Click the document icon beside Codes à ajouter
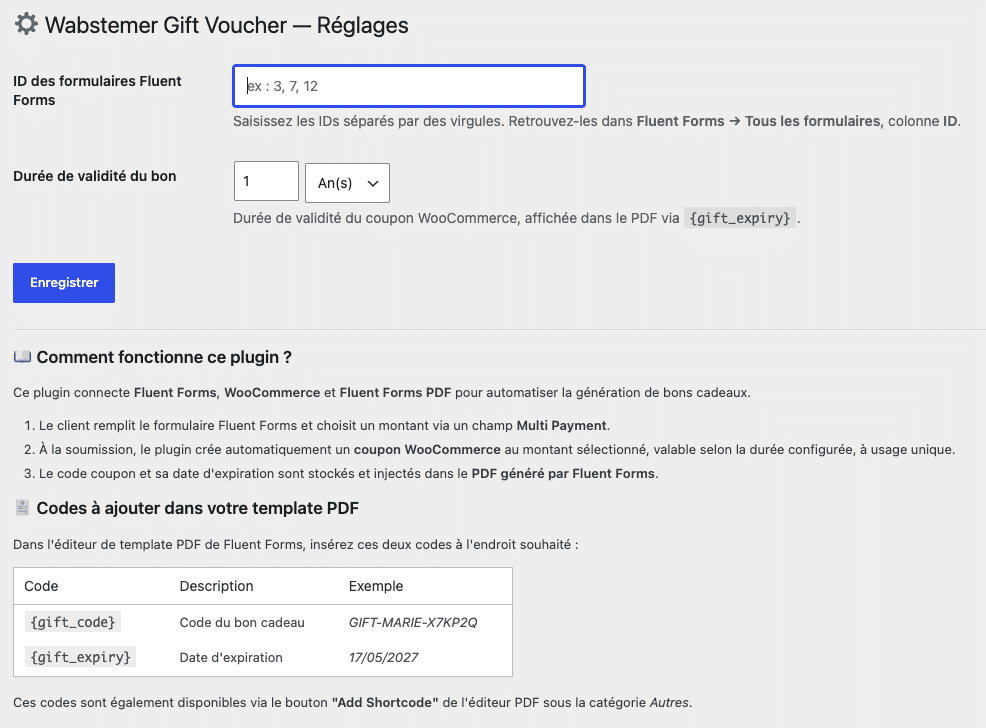 22,508
